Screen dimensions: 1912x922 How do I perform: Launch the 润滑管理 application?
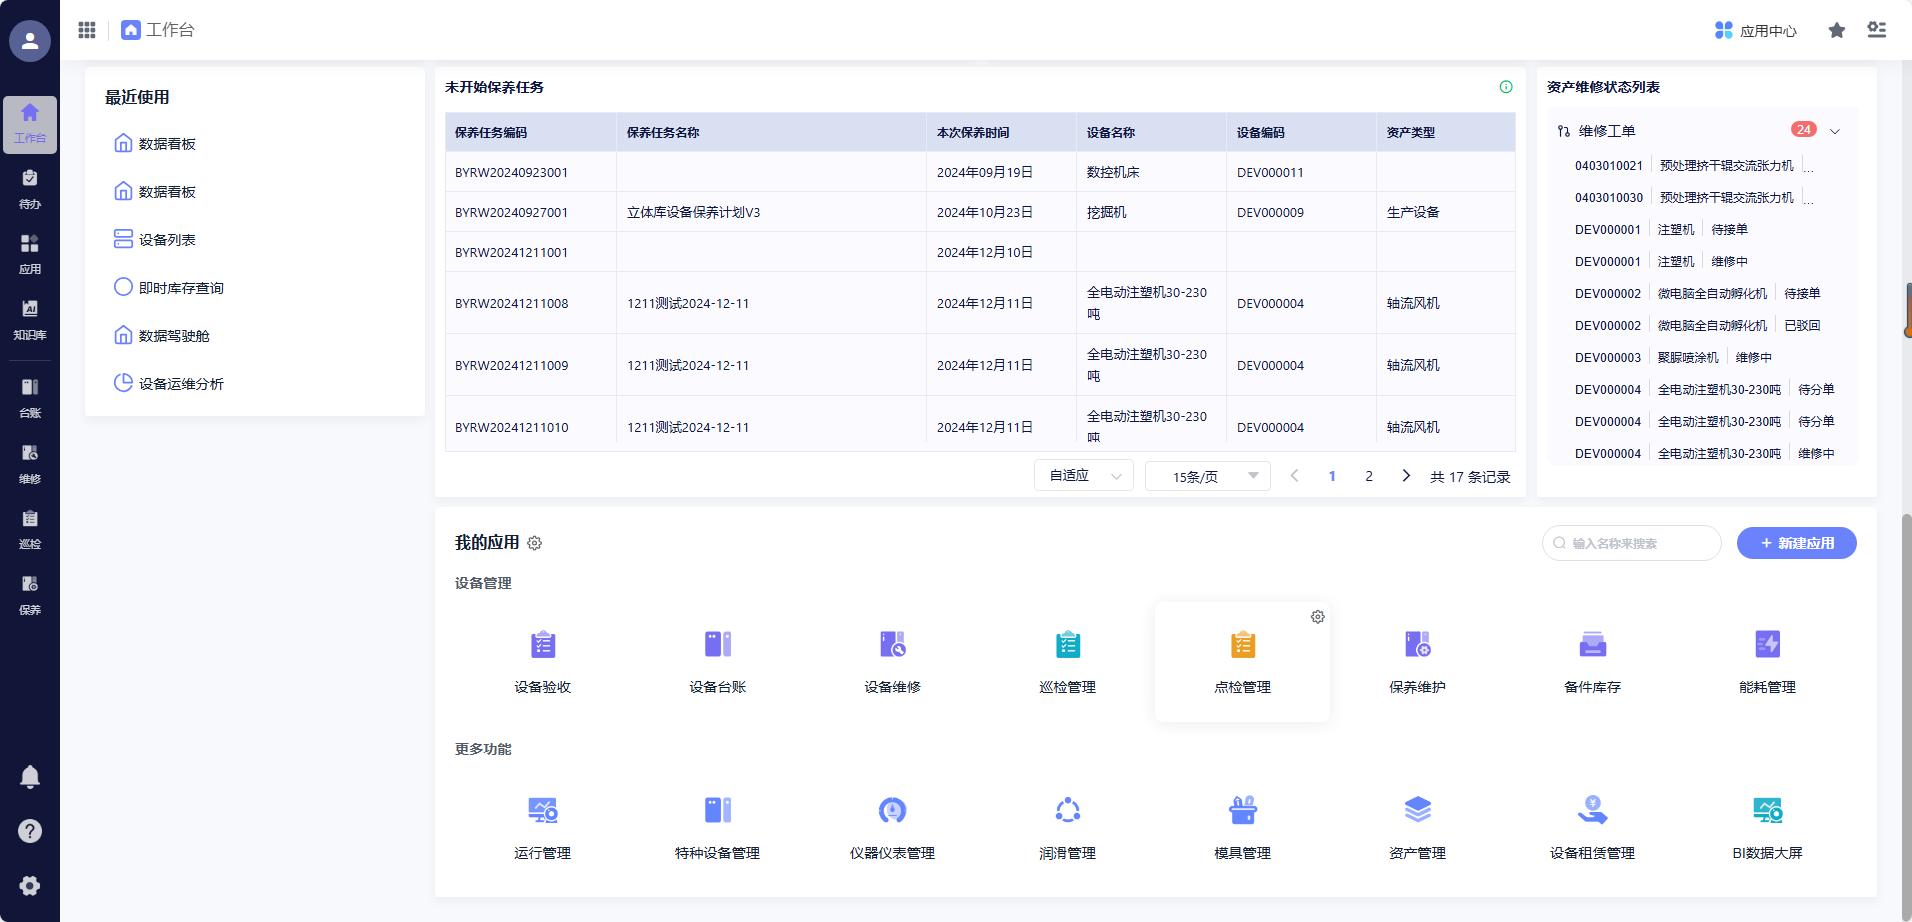1067,811
